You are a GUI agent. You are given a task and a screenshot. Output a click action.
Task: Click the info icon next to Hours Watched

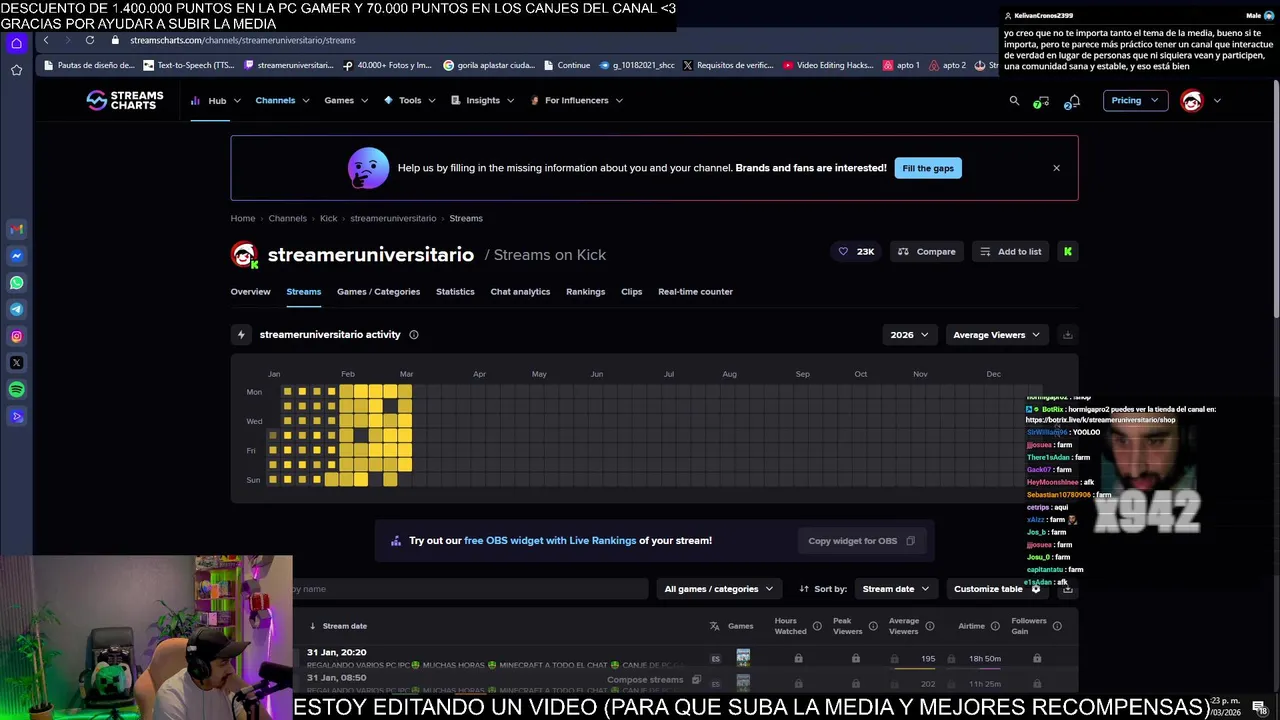coord(817,626)
